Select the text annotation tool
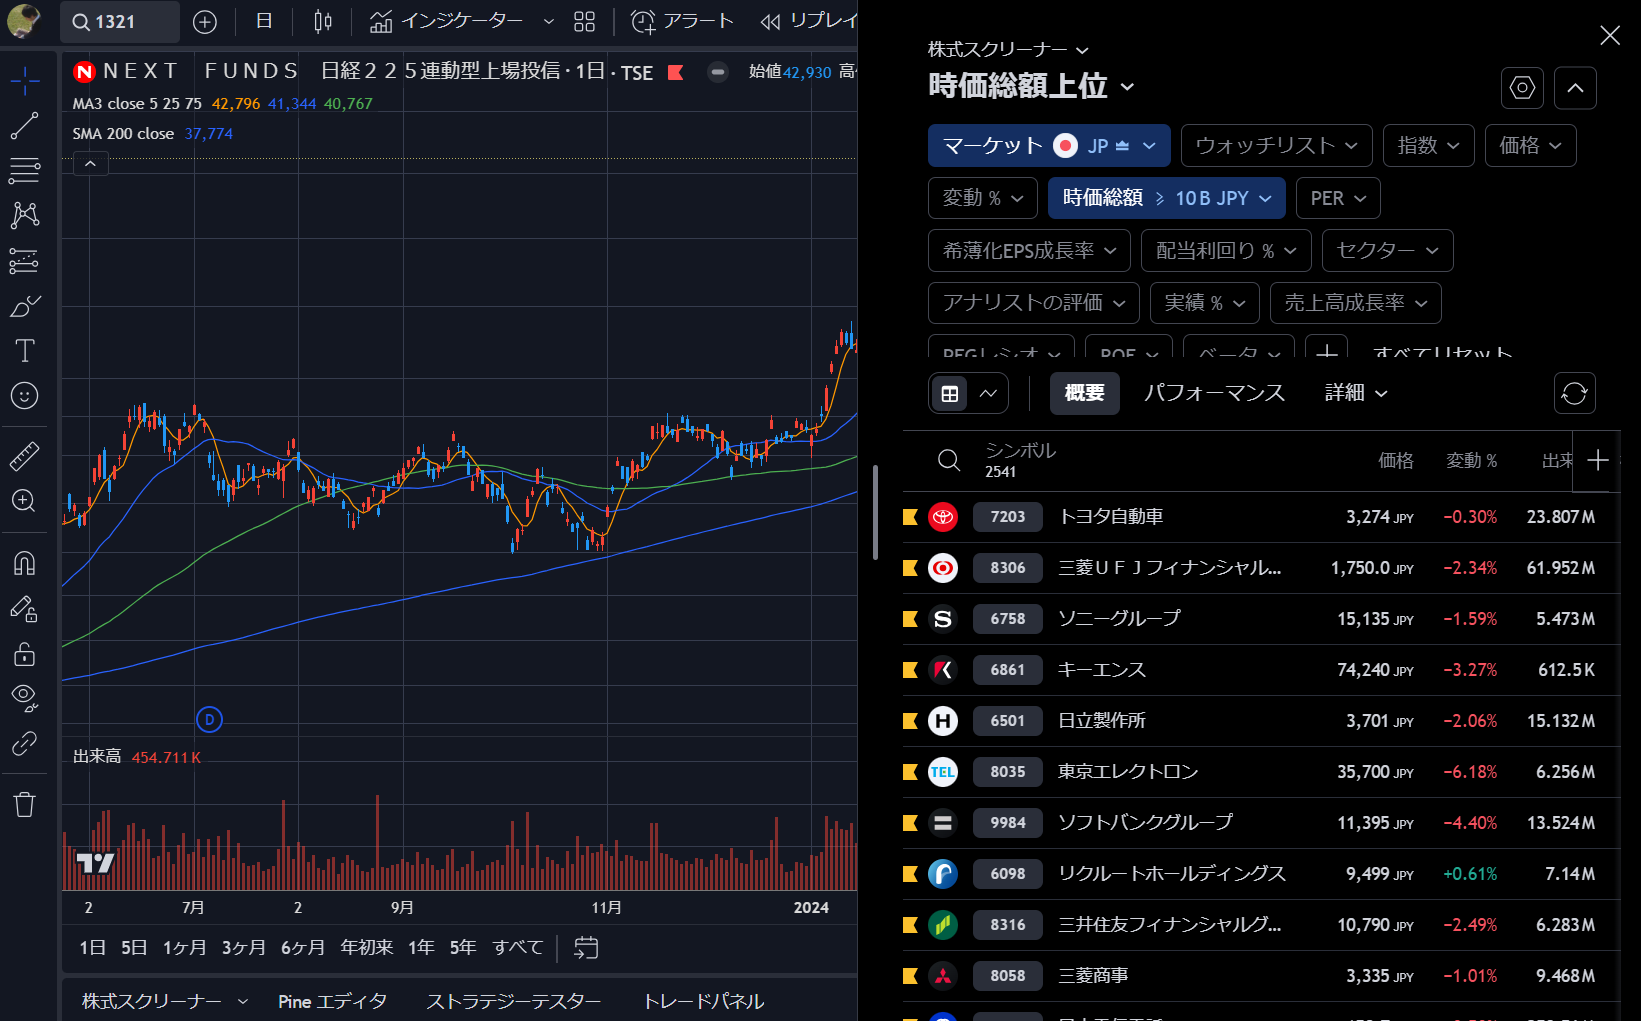Image resolution: width=1641 pixels, height=1021 pixels. (24, 350)
